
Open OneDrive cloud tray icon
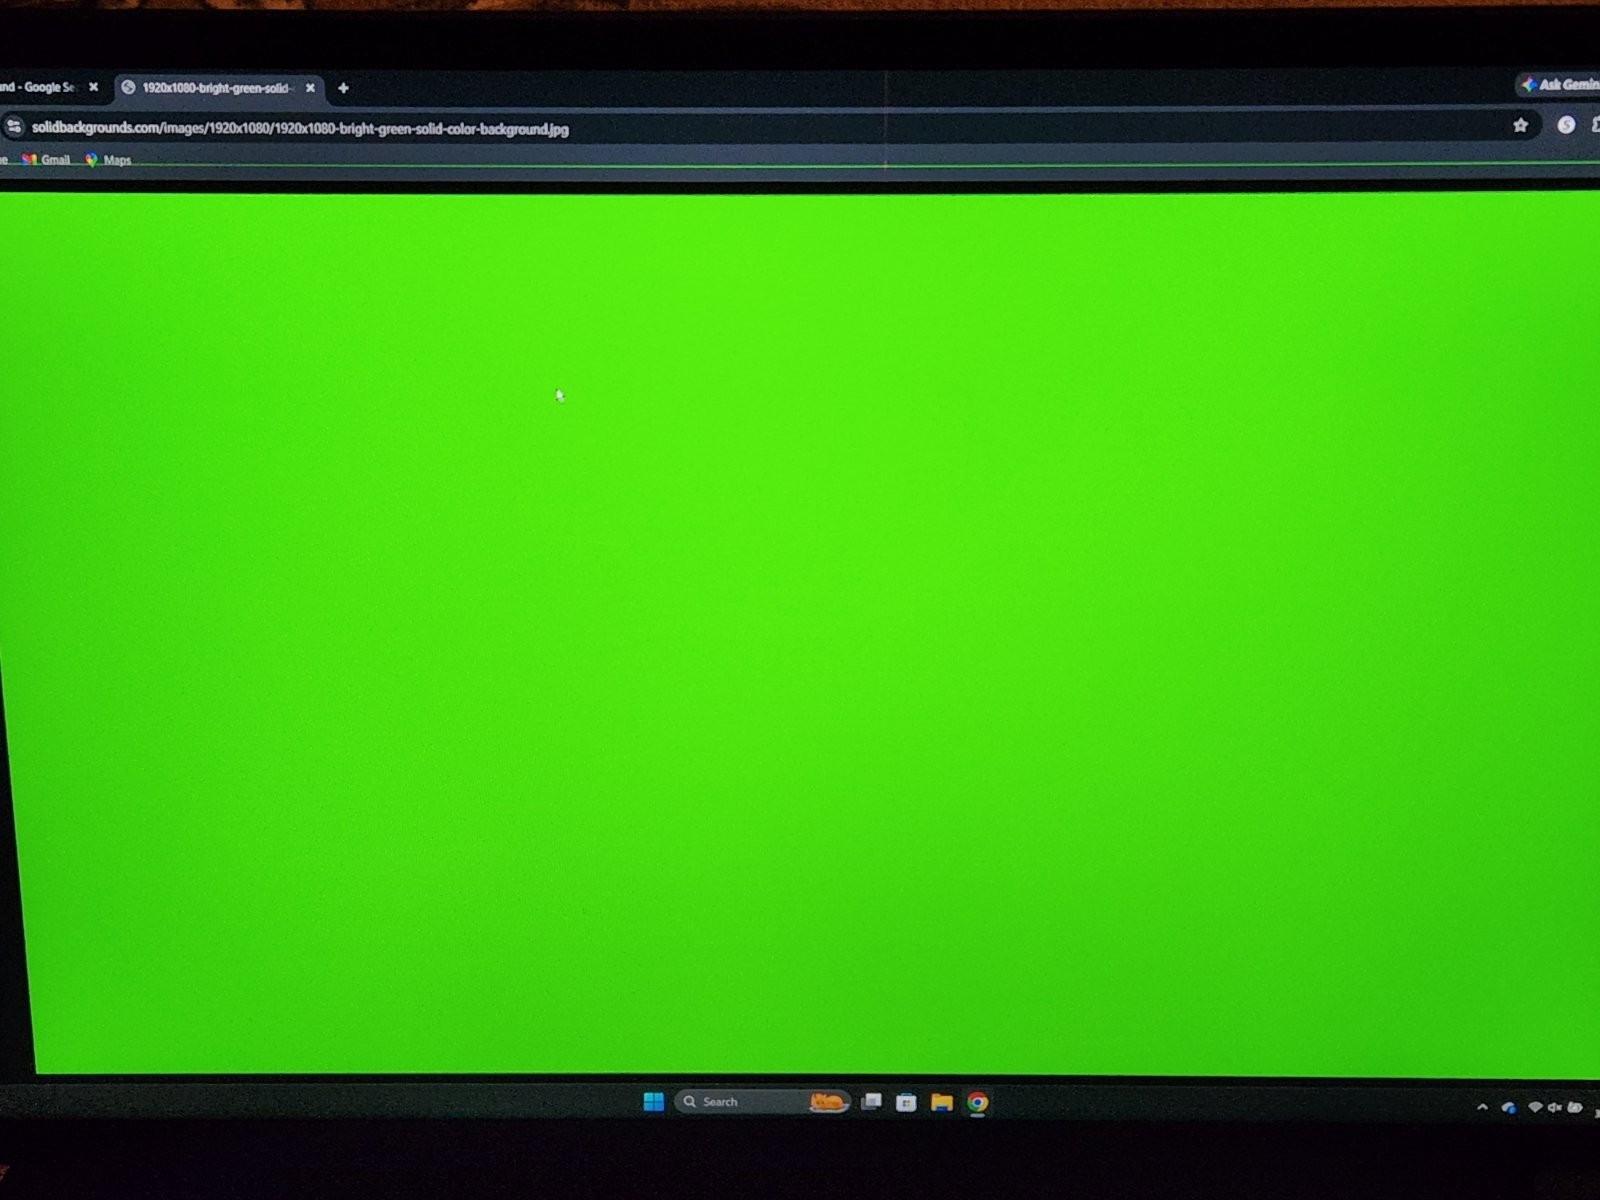tap(1508, 1107)
